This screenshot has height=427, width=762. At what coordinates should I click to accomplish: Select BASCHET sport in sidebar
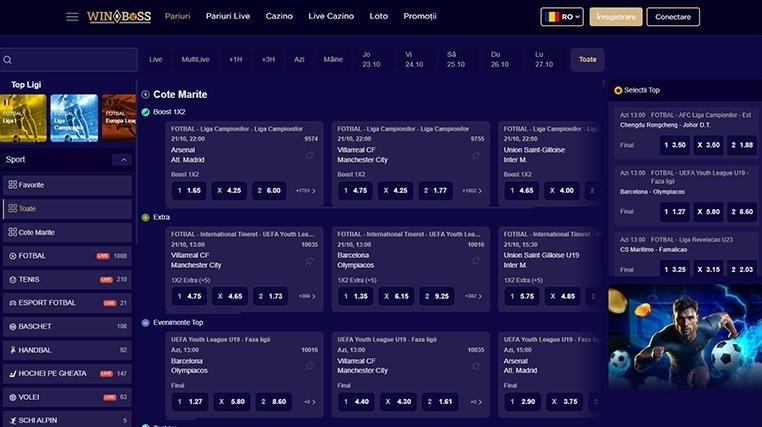point(67,326)
